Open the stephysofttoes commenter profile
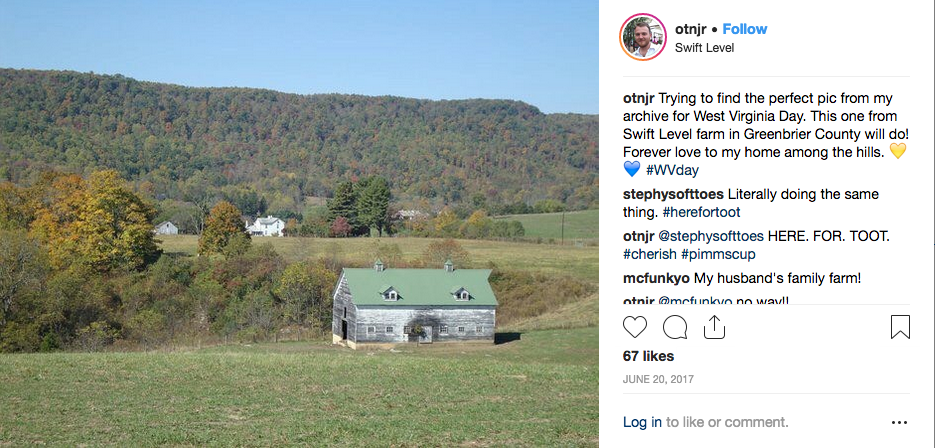Image resolution: width=935 pixels, height=448 pixels. [672, 193]
